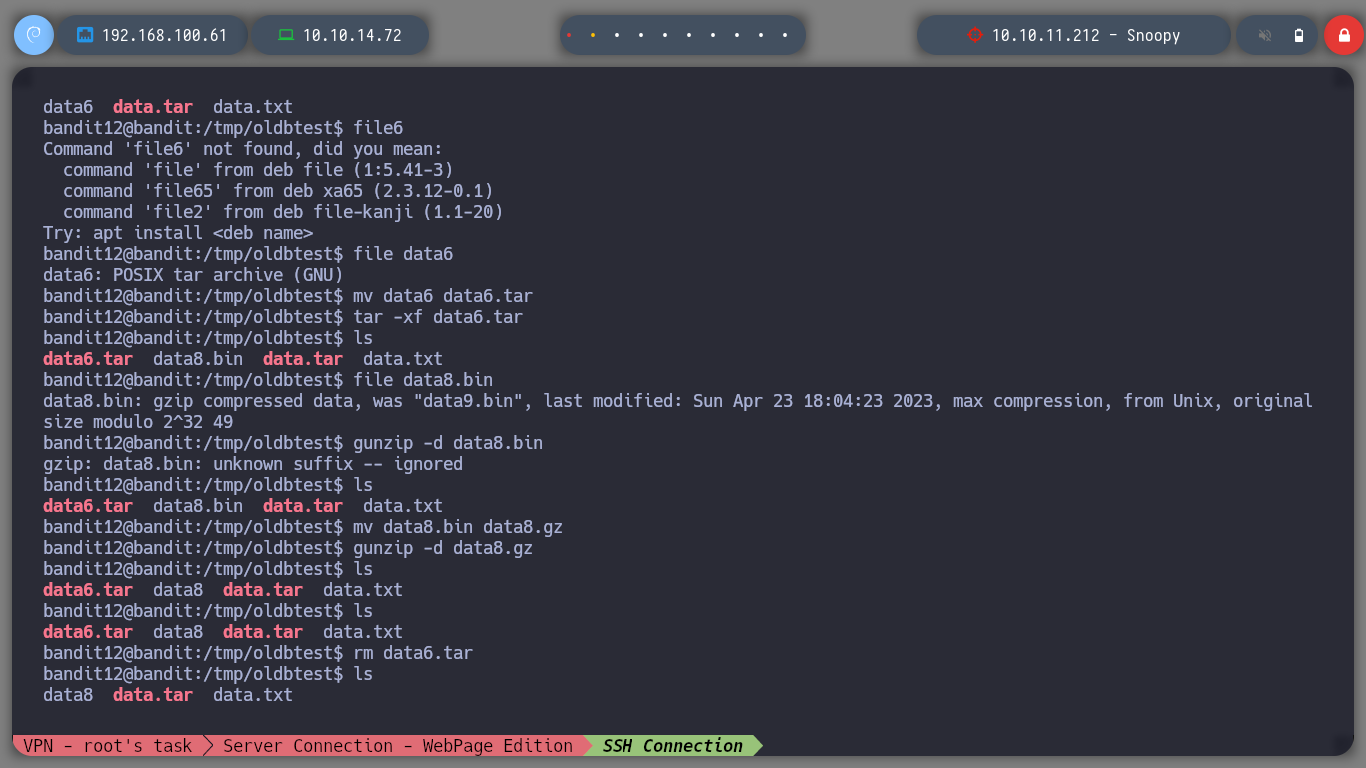The width and height of the screenshot is (1366, 768).
Task: Click the "data6: POSIX tar archive (GNU)" output
Action: coord(193,275)
